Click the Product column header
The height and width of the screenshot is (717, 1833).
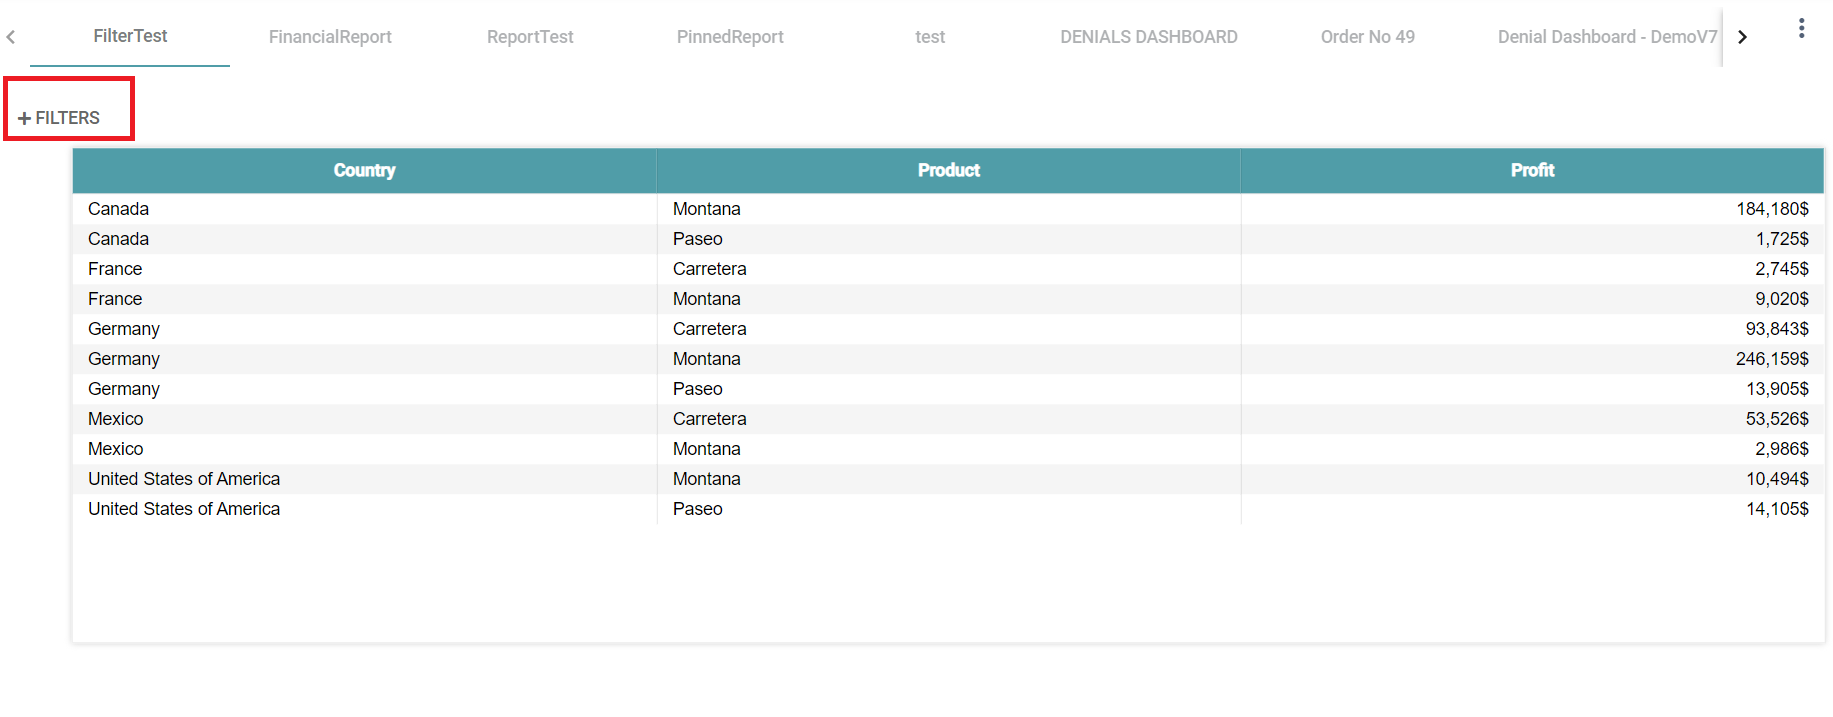click(x=948, y=171)
